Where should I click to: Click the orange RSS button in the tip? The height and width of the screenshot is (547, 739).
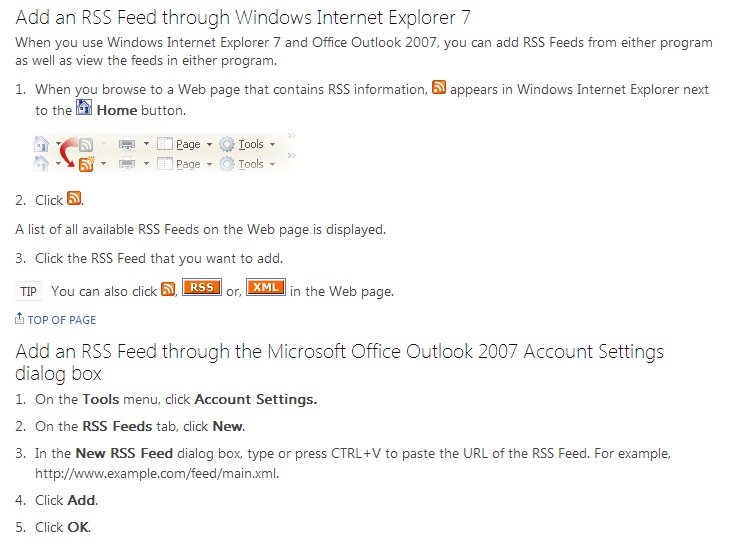(202, 290)
